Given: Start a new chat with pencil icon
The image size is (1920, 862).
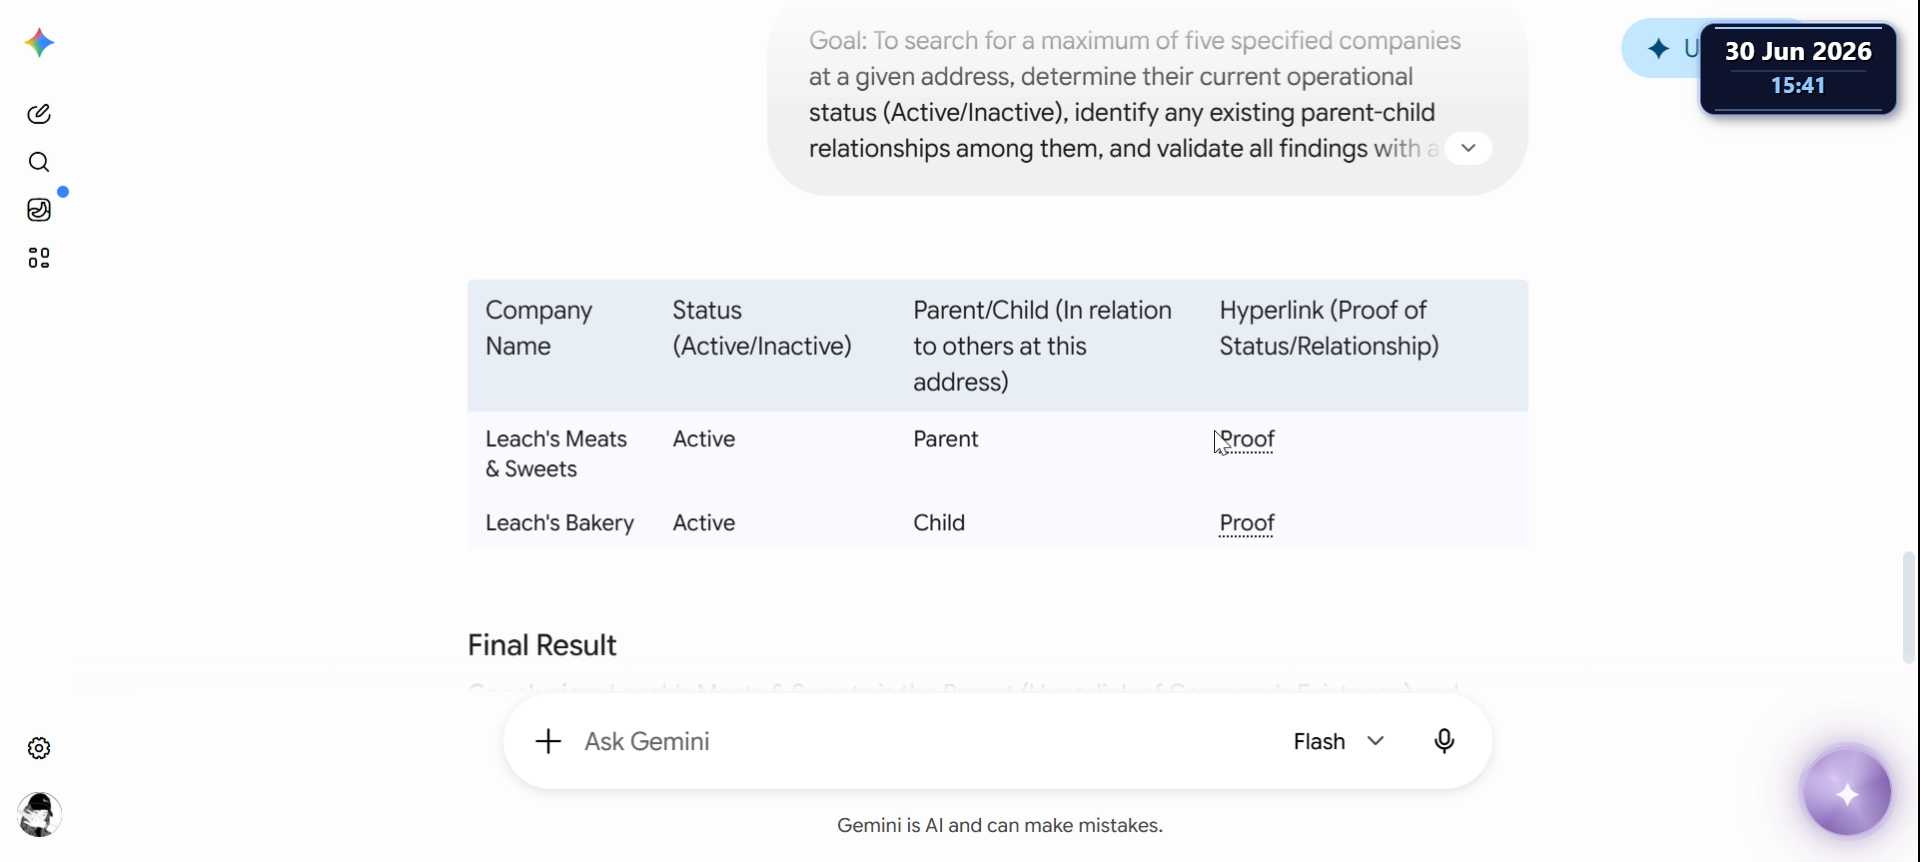Looking at the screenshot, I should (39, 114).
